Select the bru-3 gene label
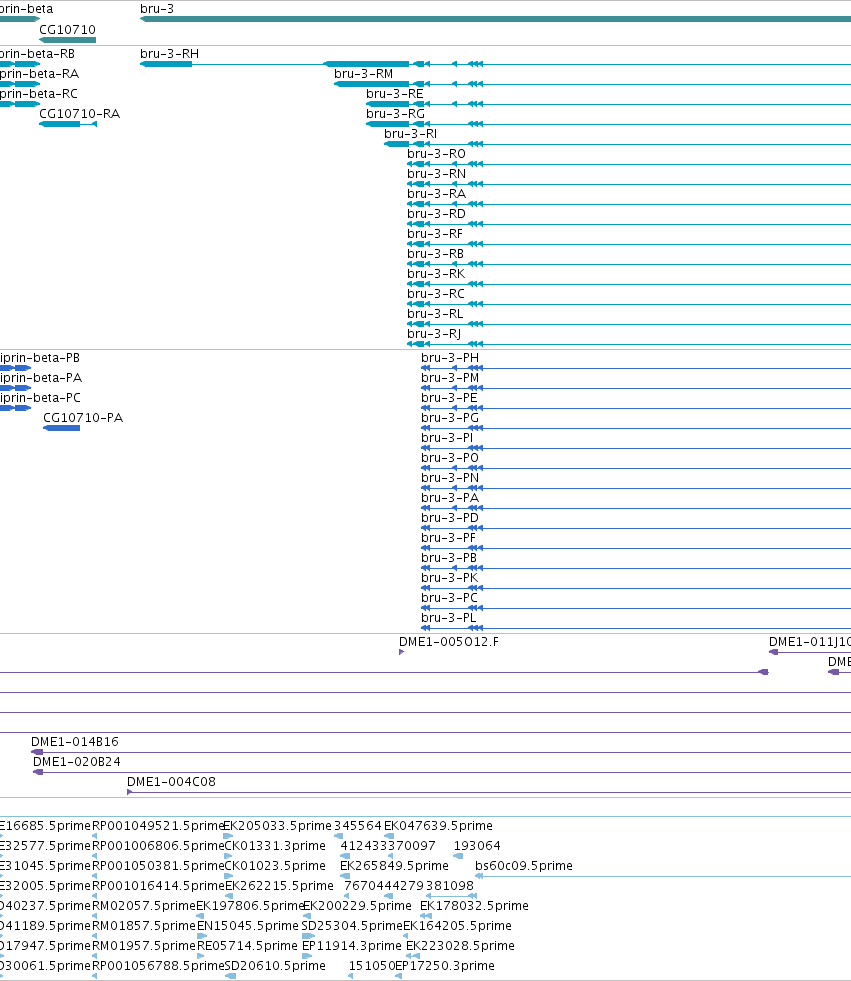851x981 pixels. pyautogui.click(x=157, y=9)
